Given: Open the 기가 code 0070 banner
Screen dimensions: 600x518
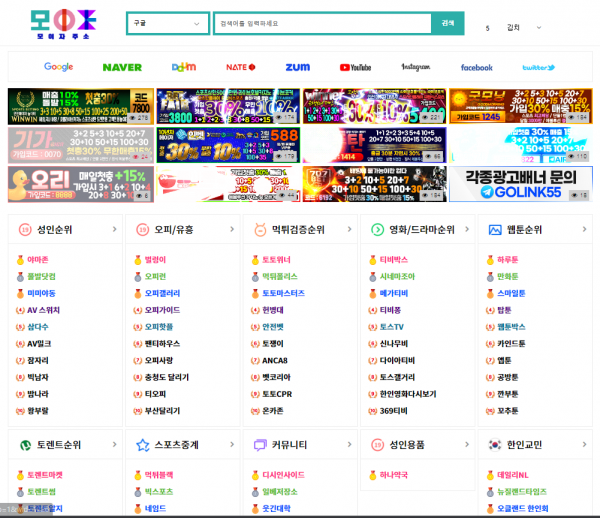Looking at the screenshot, I should coord(81,145).
